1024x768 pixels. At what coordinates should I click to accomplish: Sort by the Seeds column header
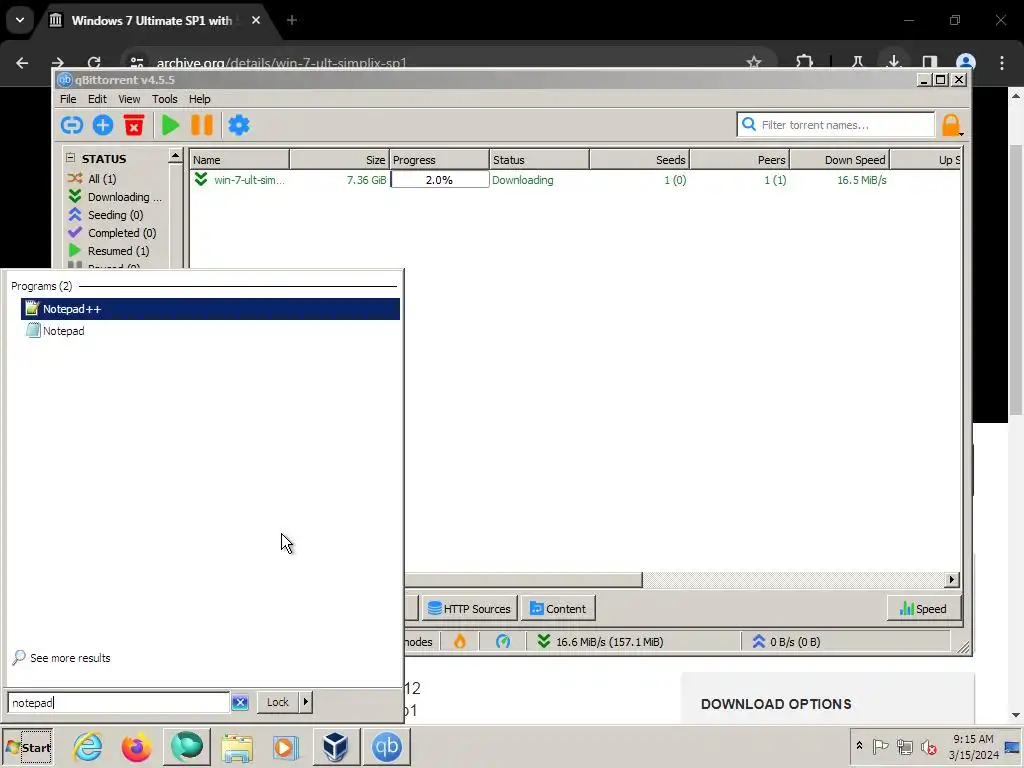tap(640, 159)
